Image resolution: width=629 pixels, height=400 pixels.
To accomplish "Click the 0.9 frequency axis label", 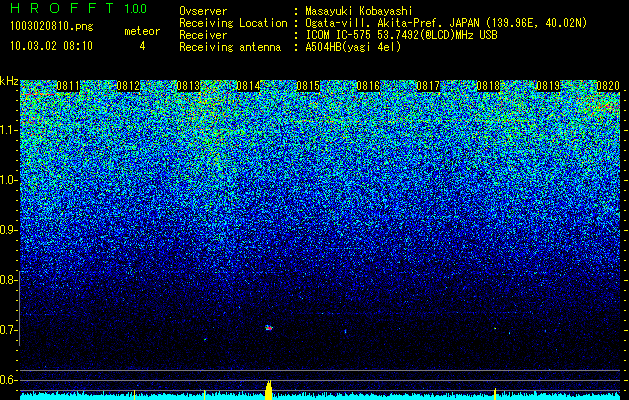I will [8, 230].
